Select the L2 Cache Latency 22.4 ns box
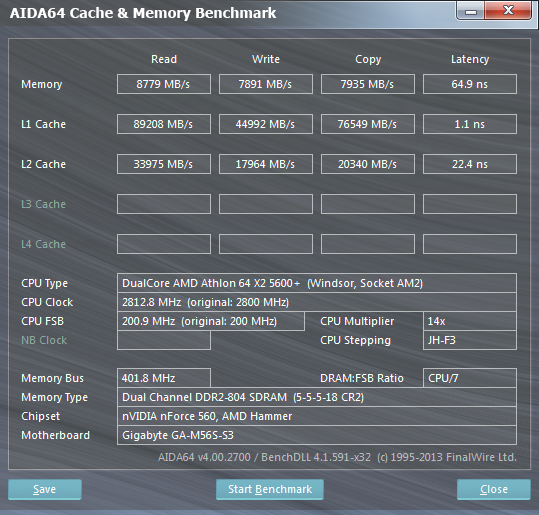The image size is (539, 515). click(x=470, y=164)
